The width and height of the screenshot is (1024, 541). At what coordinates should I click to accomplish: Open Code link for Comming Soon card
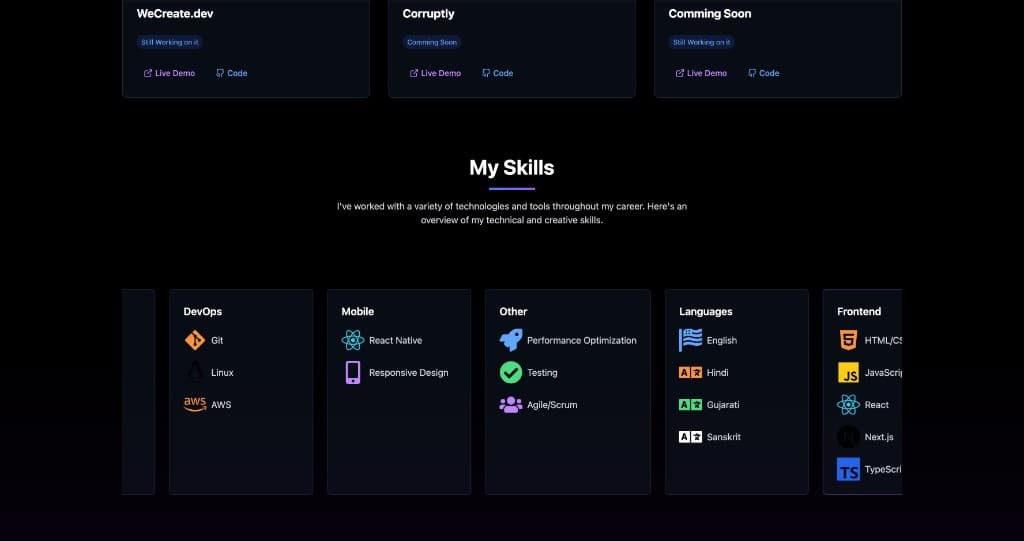coord(763,73)
